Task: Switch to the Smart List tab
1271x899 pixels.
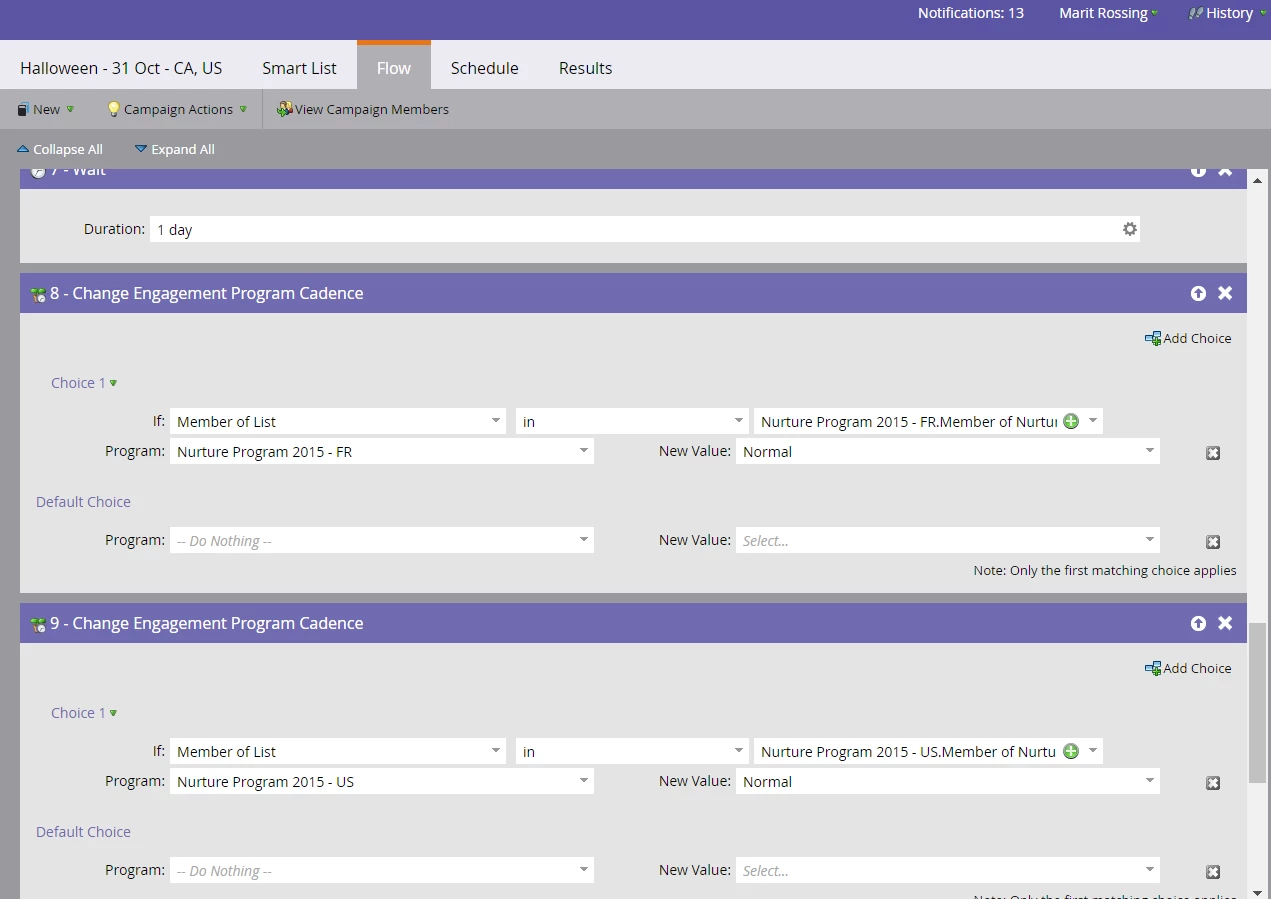Action: pyautogui.click(x=299, y=68)
